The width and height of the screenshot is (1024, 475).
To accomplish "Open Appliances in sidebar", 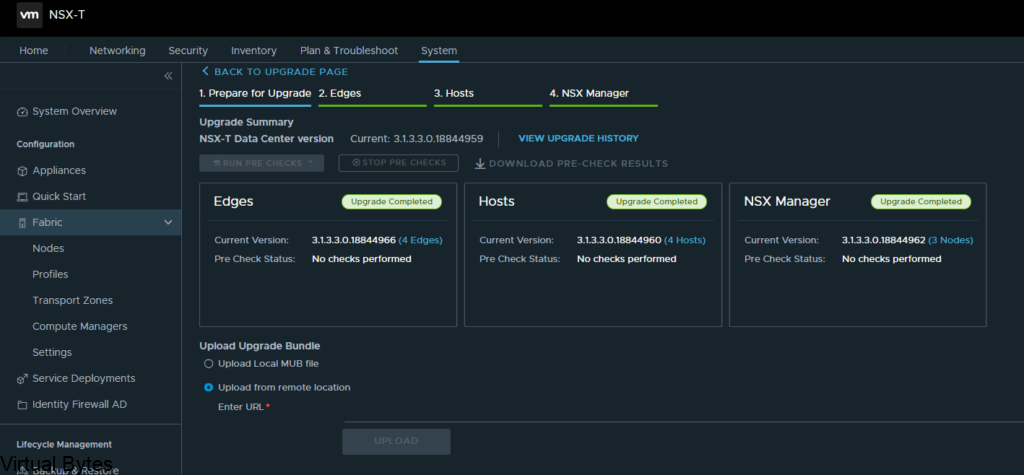I will pos(59,171).
